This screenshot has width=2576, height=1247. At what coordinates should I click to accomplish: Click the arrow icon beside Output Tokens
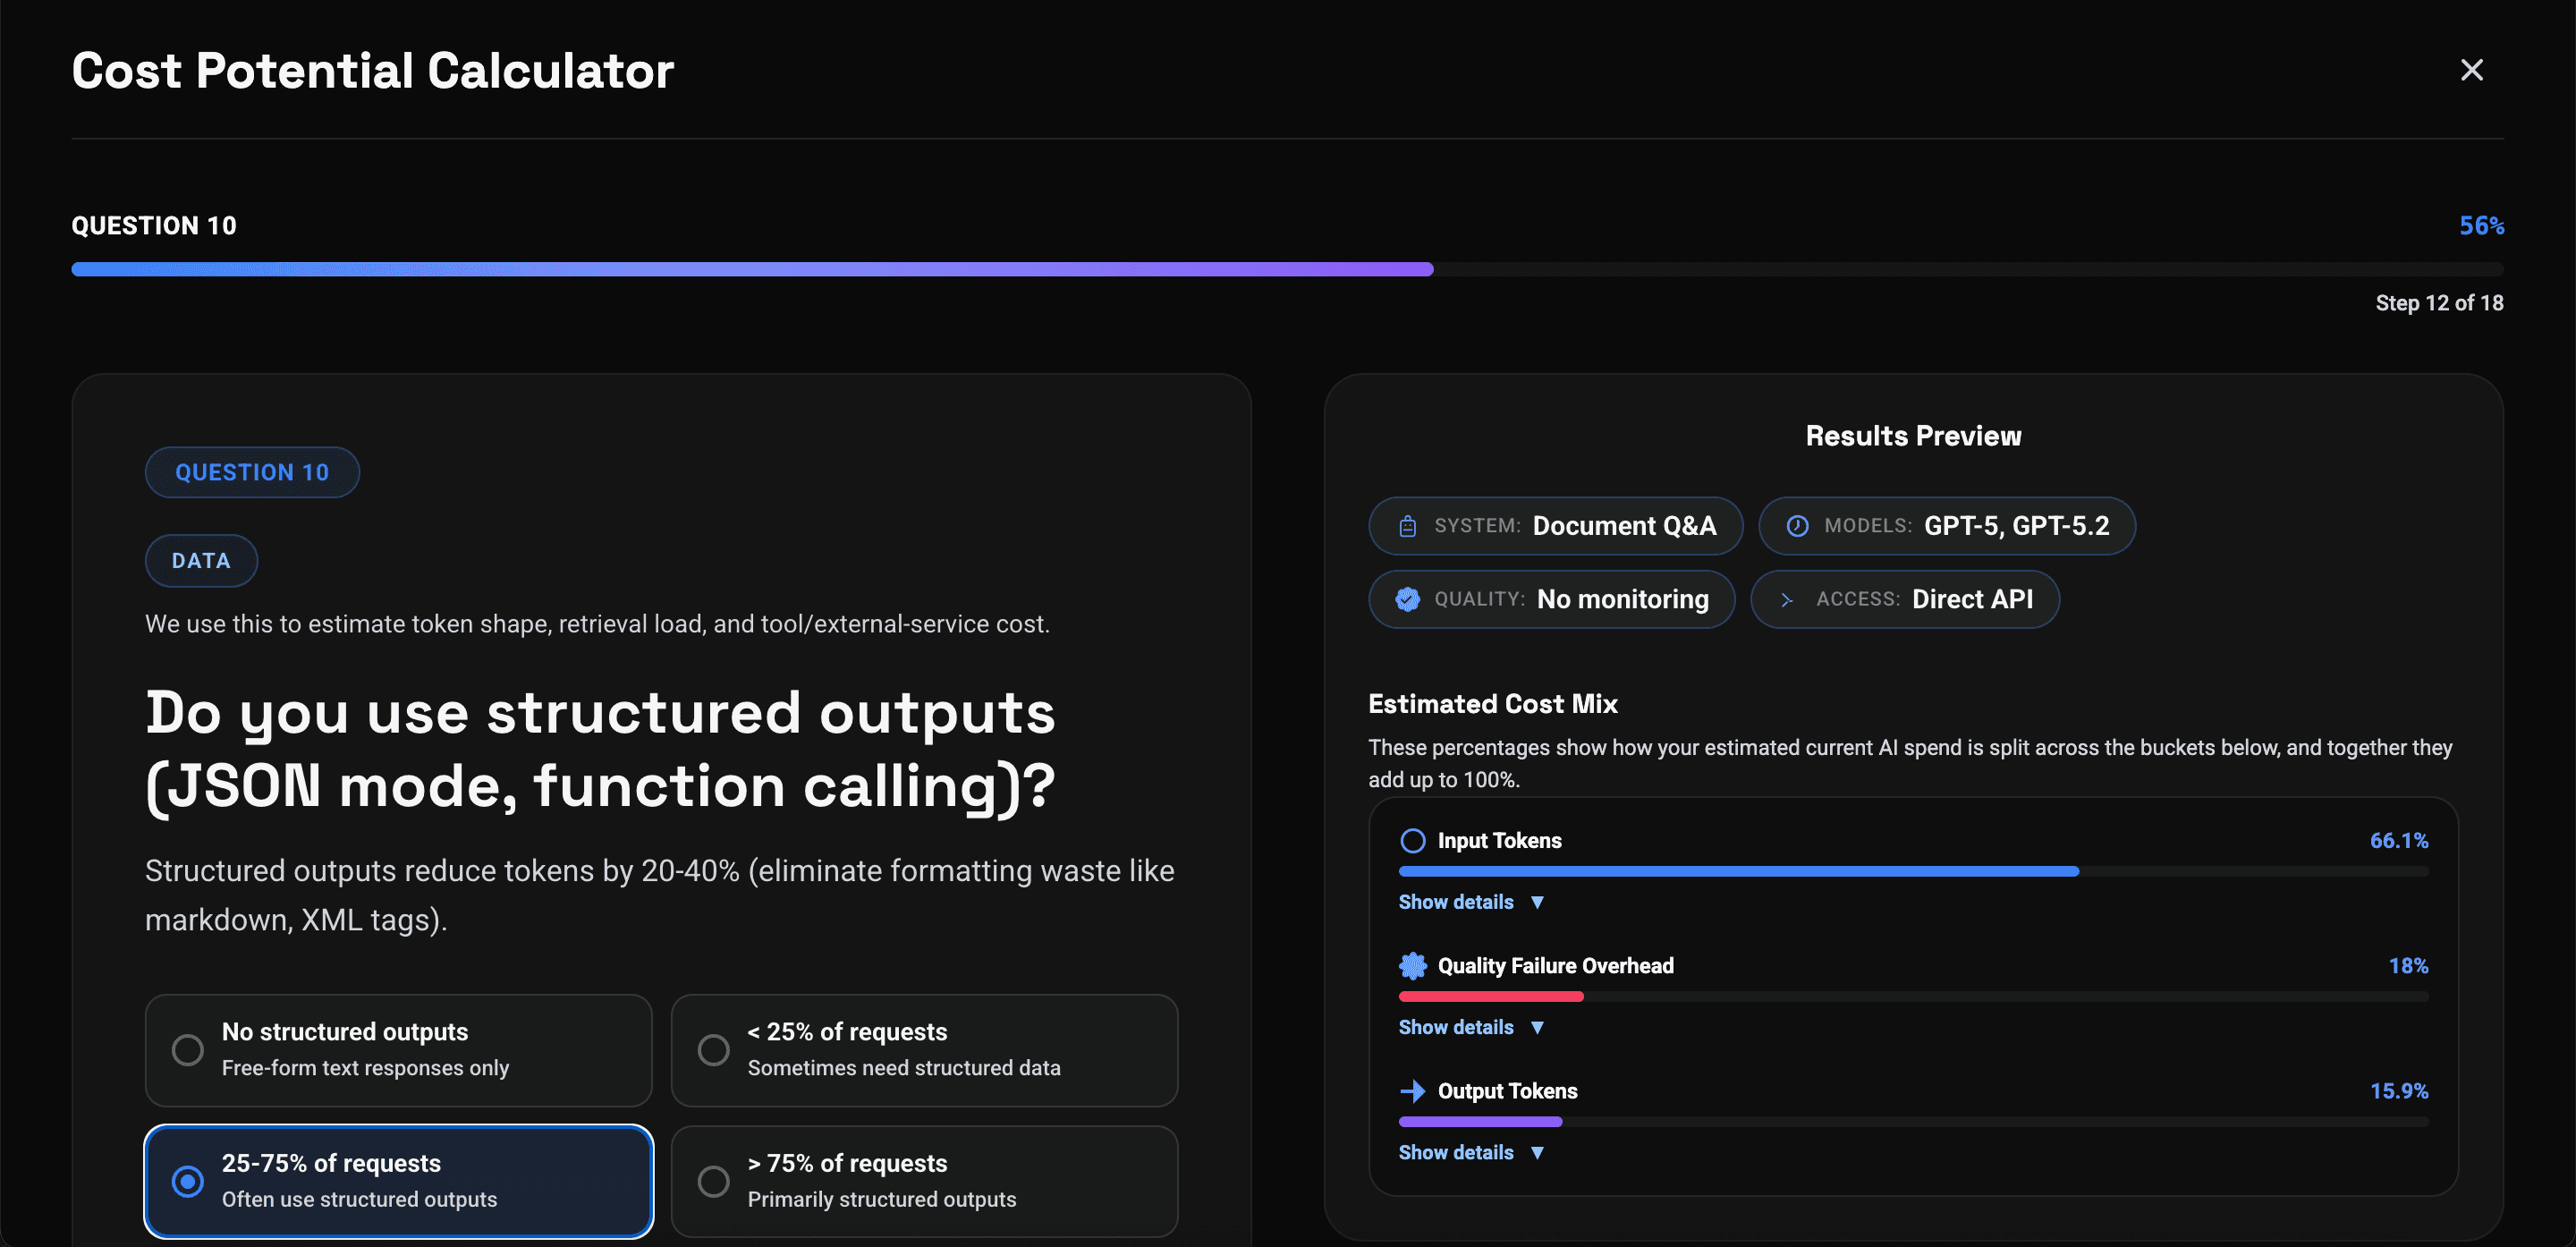pos(1413,1090)
